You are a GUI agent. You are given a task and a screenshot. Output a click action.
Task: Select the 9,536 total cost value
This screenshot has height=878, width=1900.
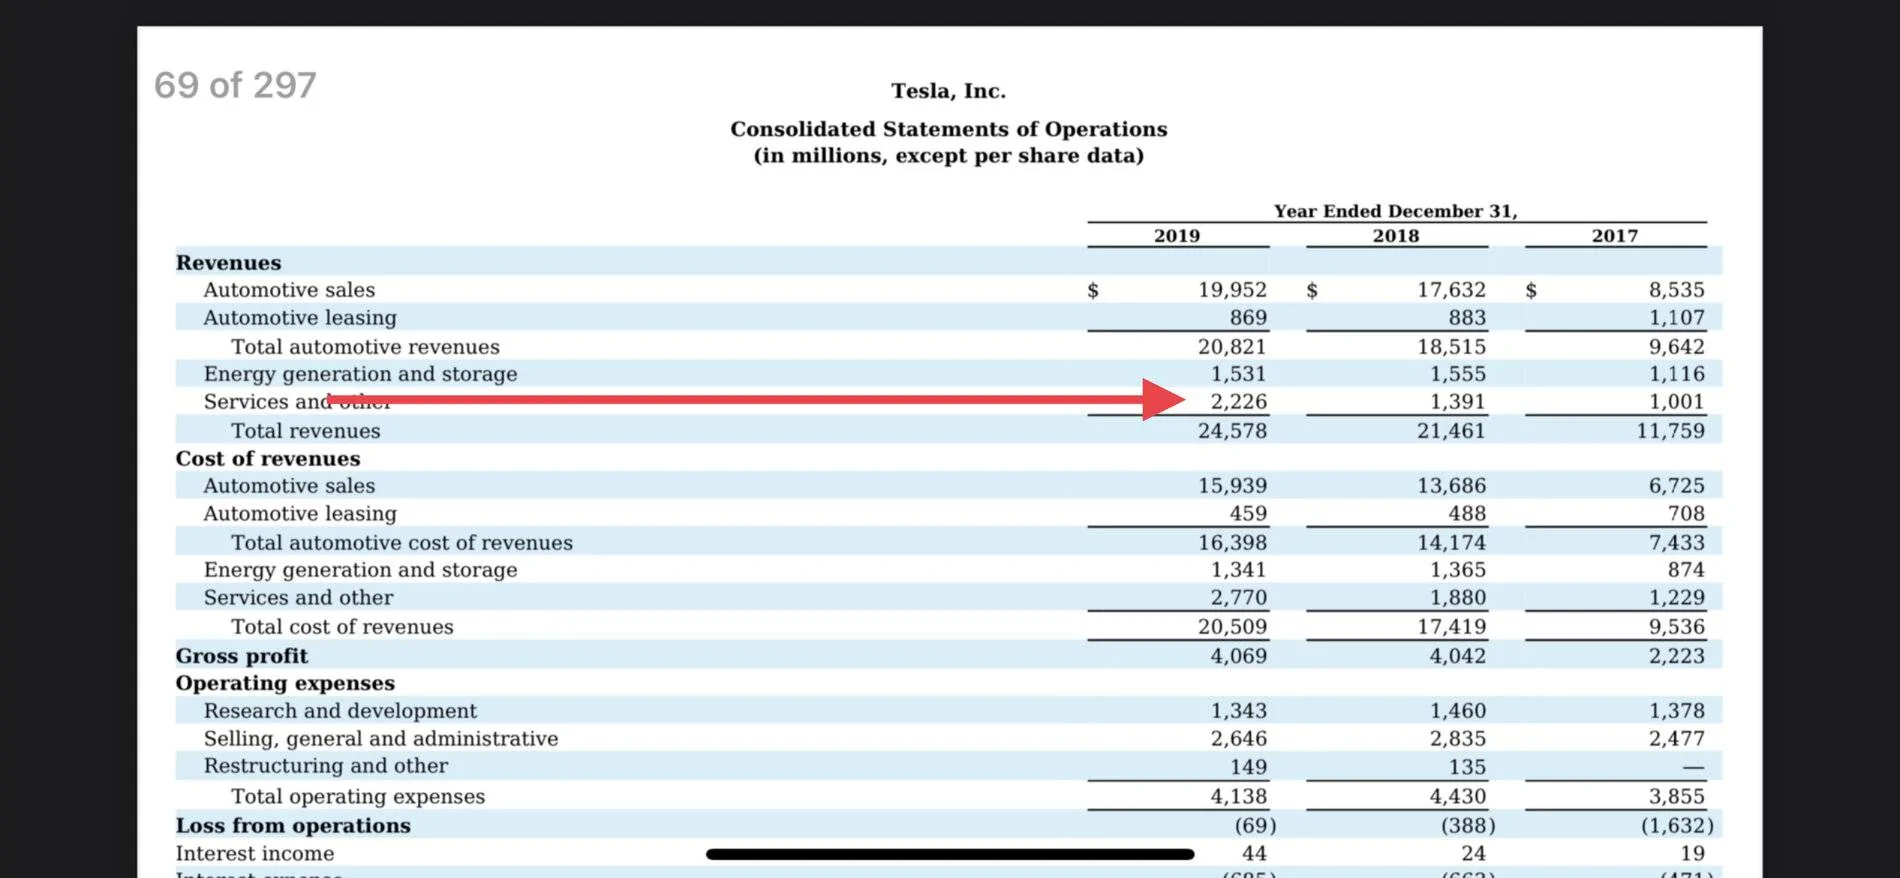tap(1676, 626)
